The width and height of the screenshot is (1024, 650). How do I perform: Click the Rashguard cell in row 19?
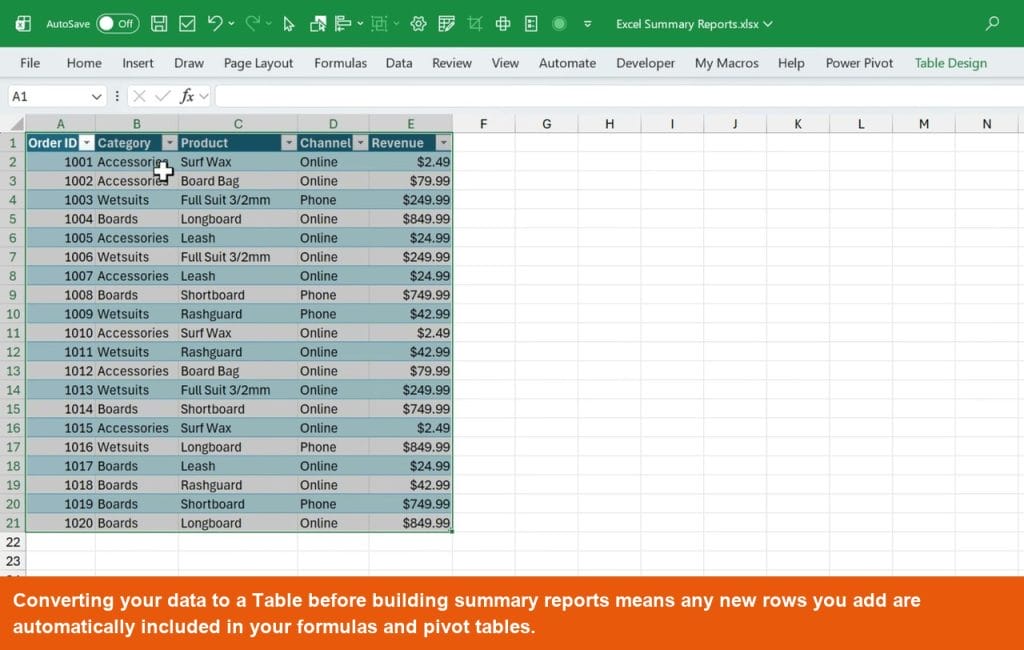[238, 485]
